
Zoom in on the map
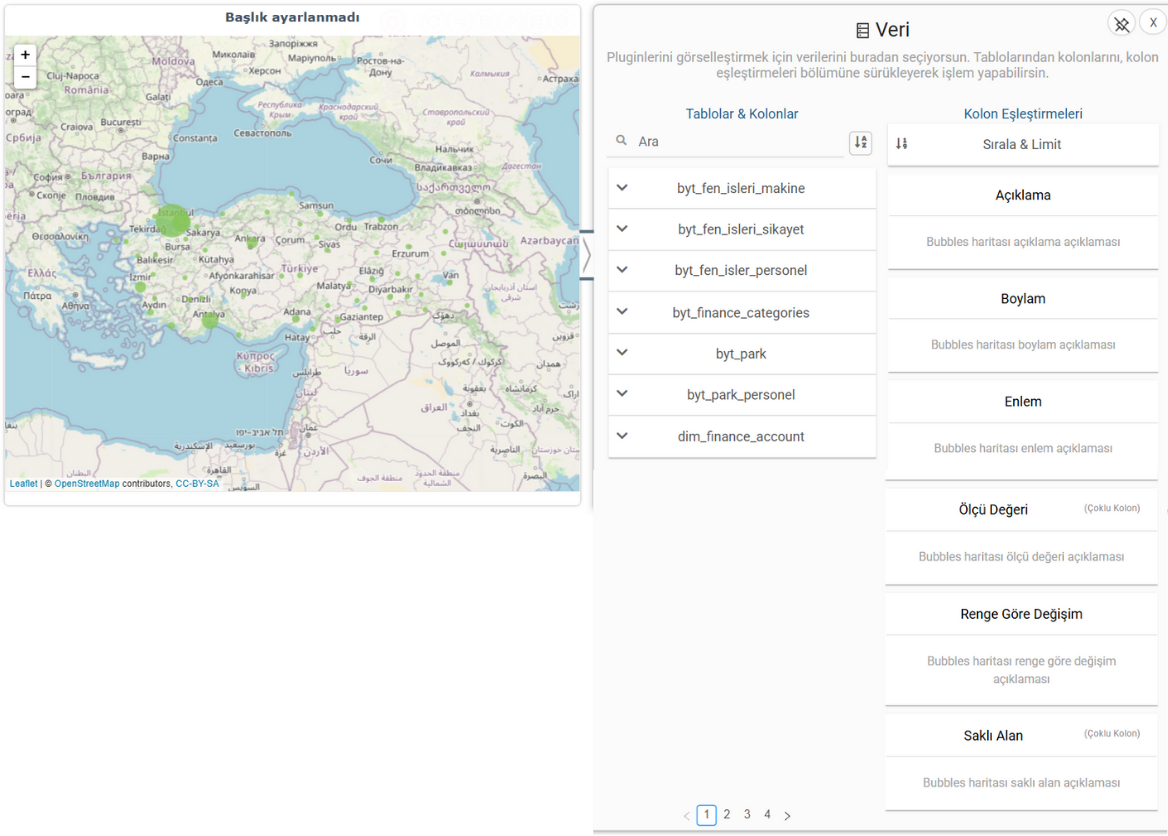25,55
